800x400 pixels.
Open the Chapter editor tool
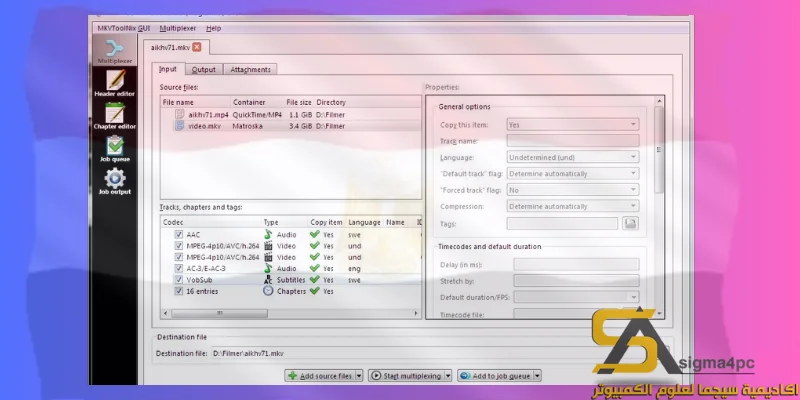pyautogui.click(x=115, y=116)
